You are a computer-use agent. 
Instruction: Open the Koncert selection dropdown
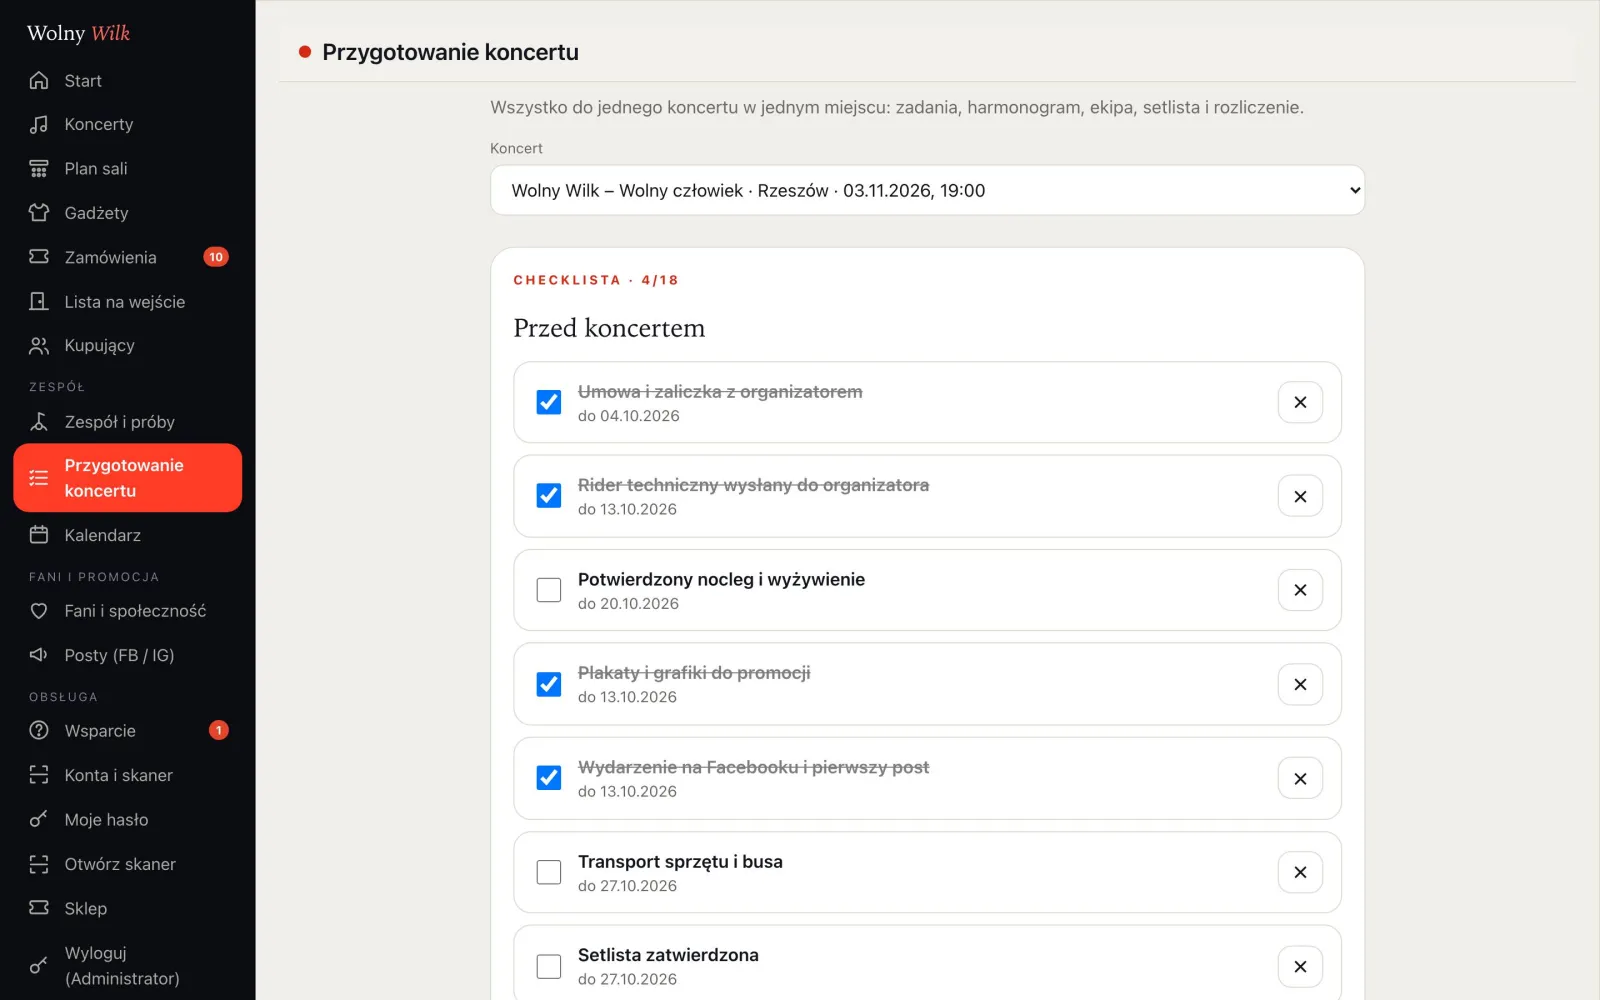927,190
